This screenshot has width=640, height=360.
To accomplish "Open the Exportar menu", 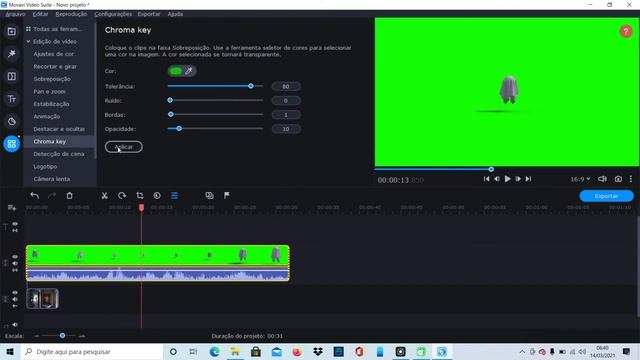I will pos(149,14).
